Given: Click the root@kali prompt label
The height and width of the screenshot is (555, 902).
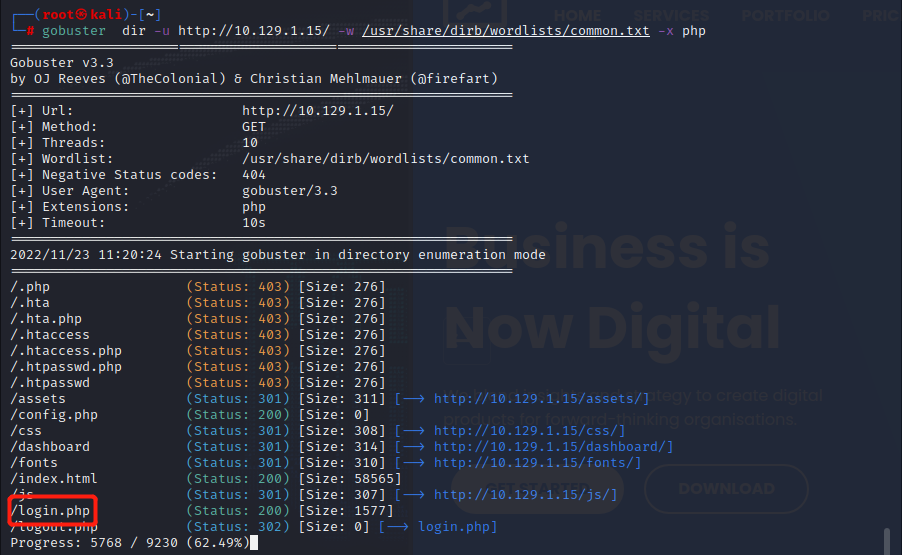Looking at the screenshot, I should (x=82, y=14).
